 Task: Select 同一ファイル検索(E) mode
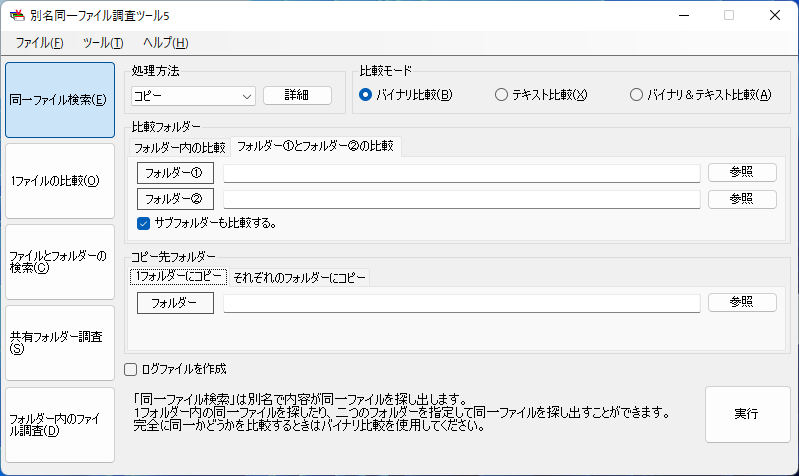(60, 100)
